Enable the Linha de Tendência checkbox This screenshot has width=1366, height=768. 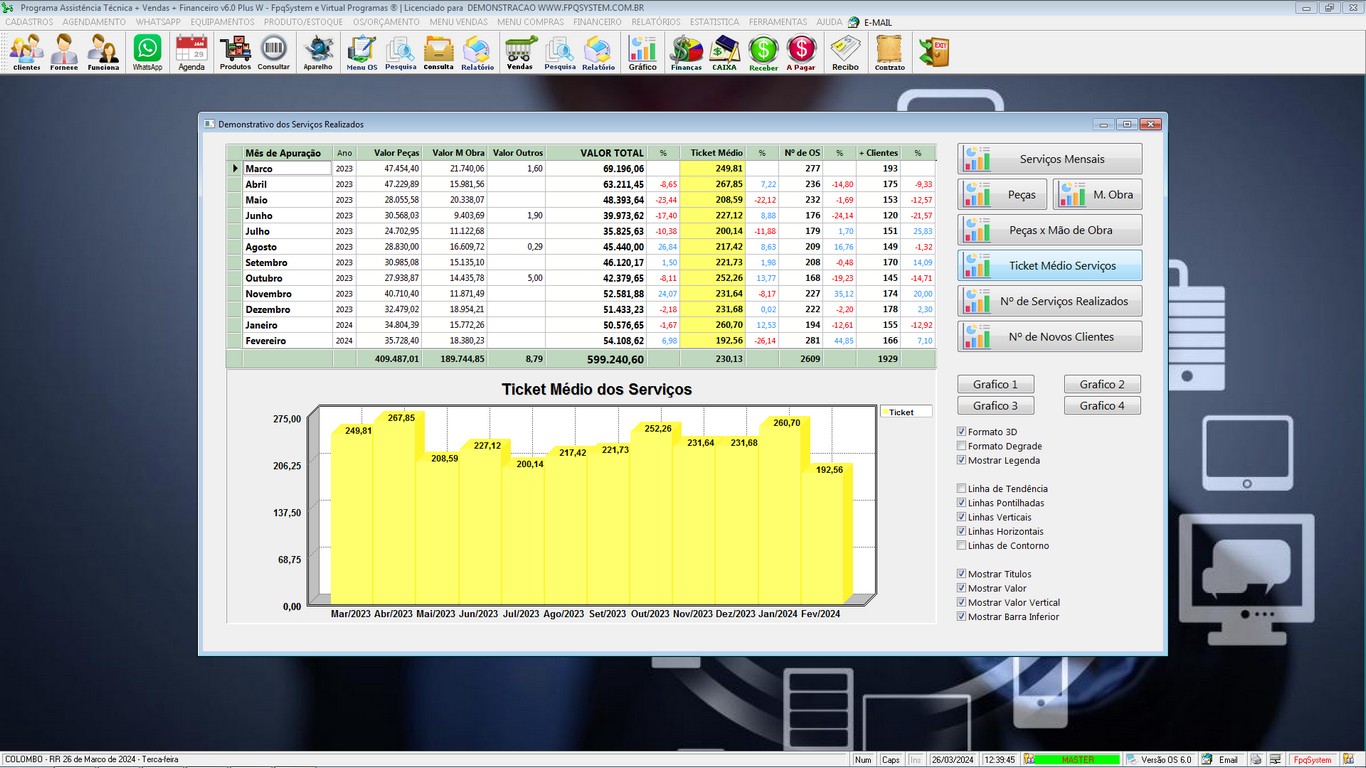point(962,489)
